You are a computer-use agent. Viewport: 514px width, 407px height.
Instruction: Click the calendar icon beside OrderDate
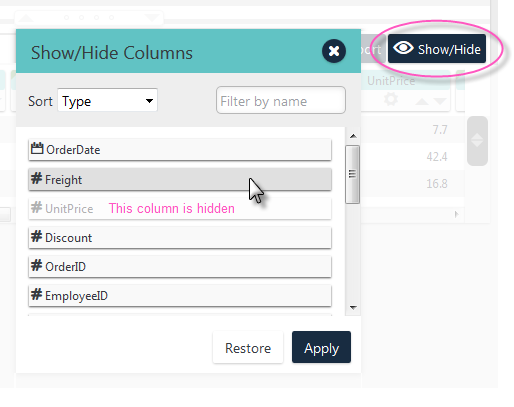[x=37, y=148]
